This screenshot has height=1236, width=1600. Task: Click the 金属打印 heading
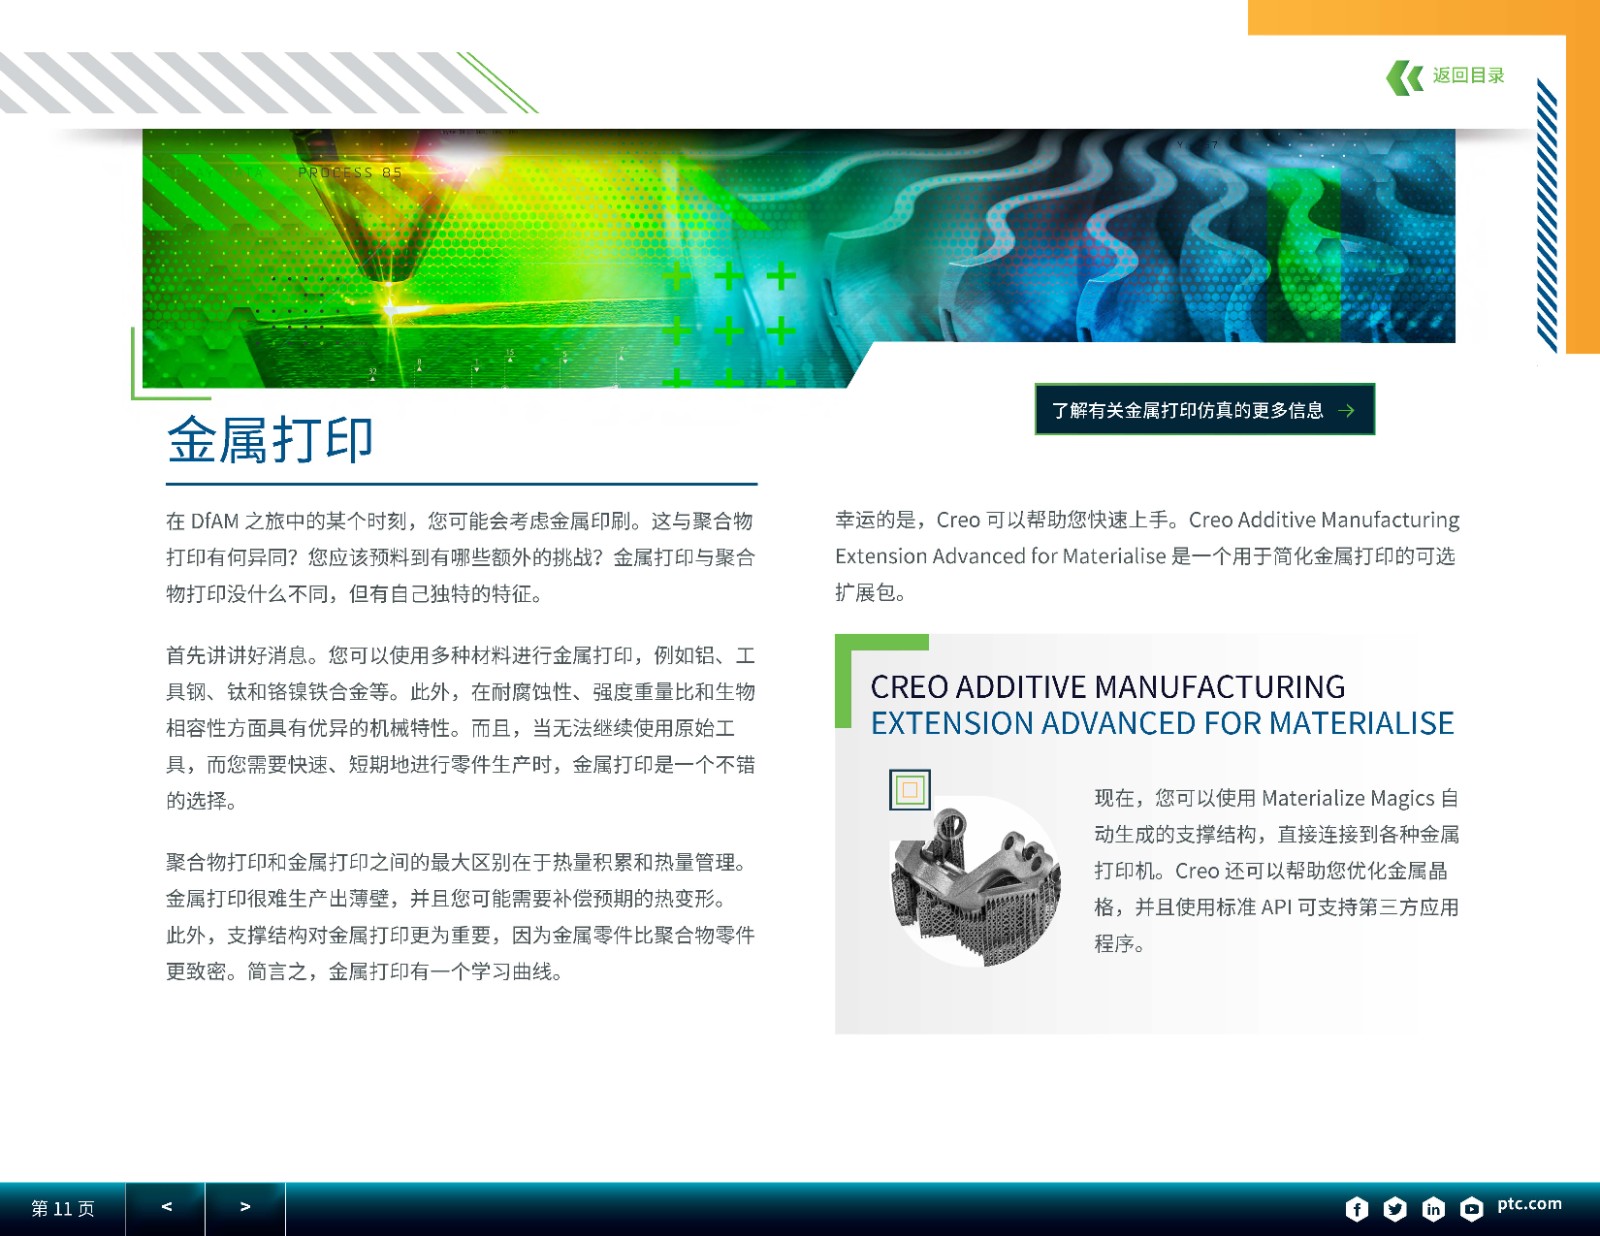coord(270,440)
